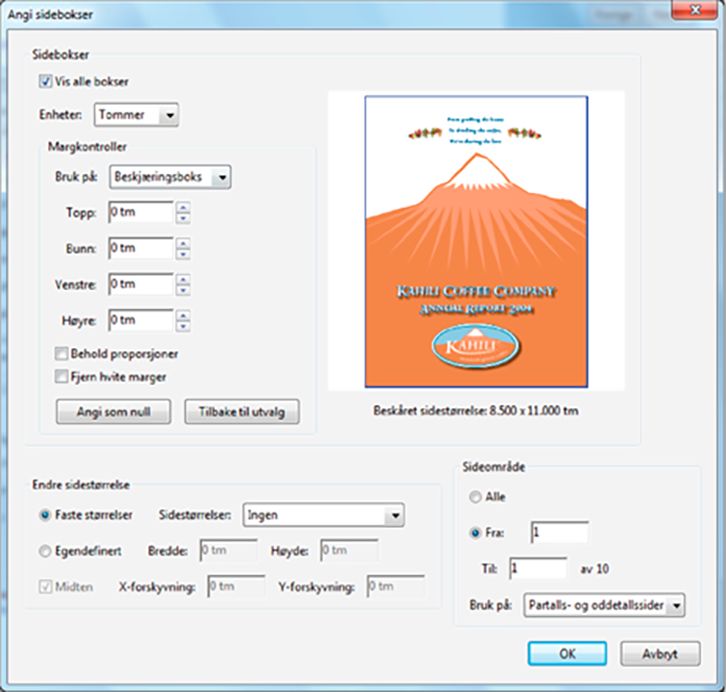Screen dimensions: 726x692
Task: Click the Bredde input field
Action: pos(228,550)
